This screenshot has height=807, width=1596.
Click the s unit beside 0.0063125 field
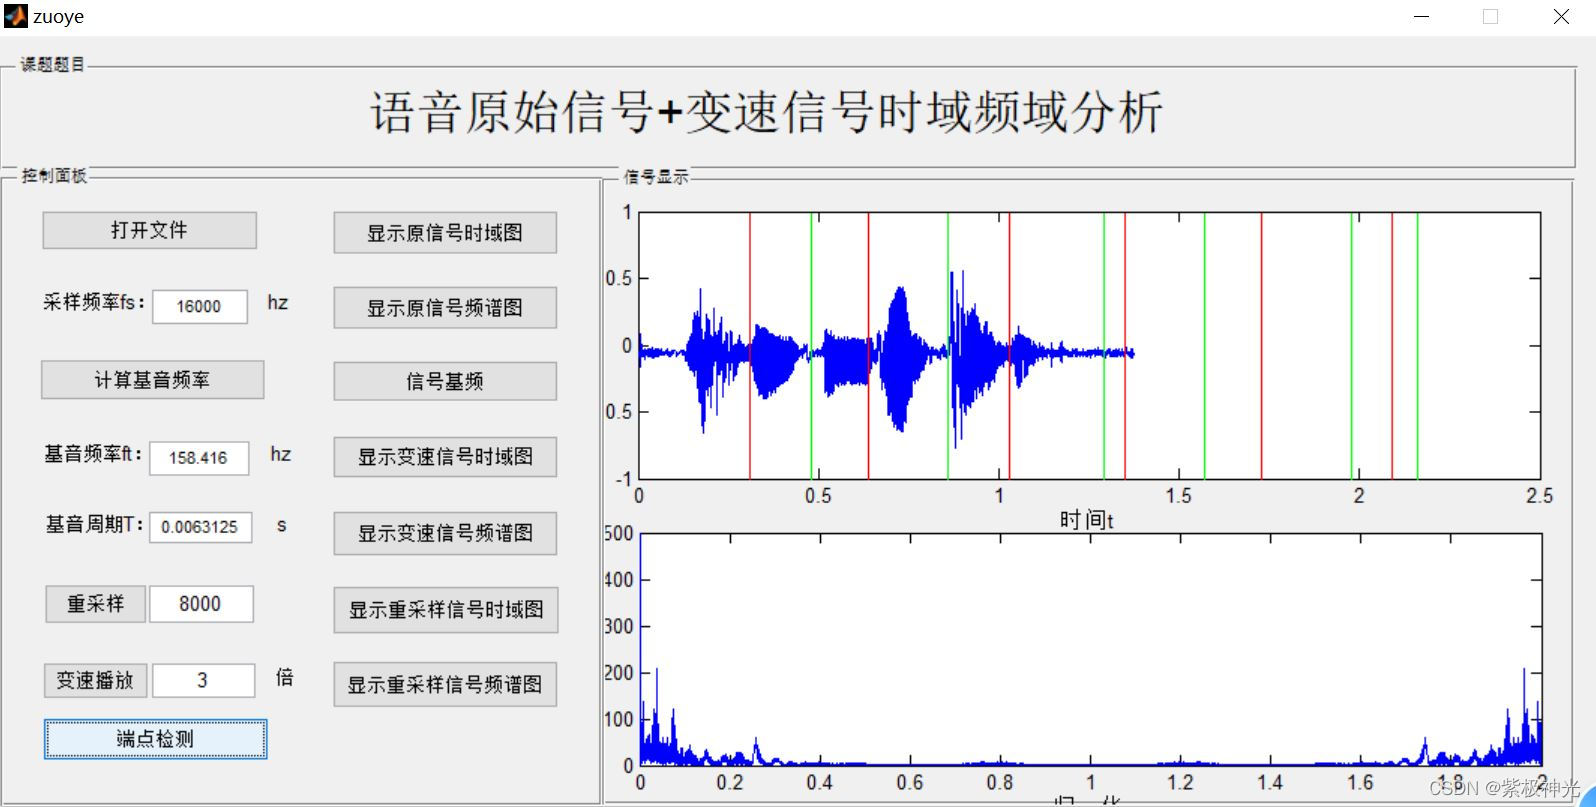(282, 525)
